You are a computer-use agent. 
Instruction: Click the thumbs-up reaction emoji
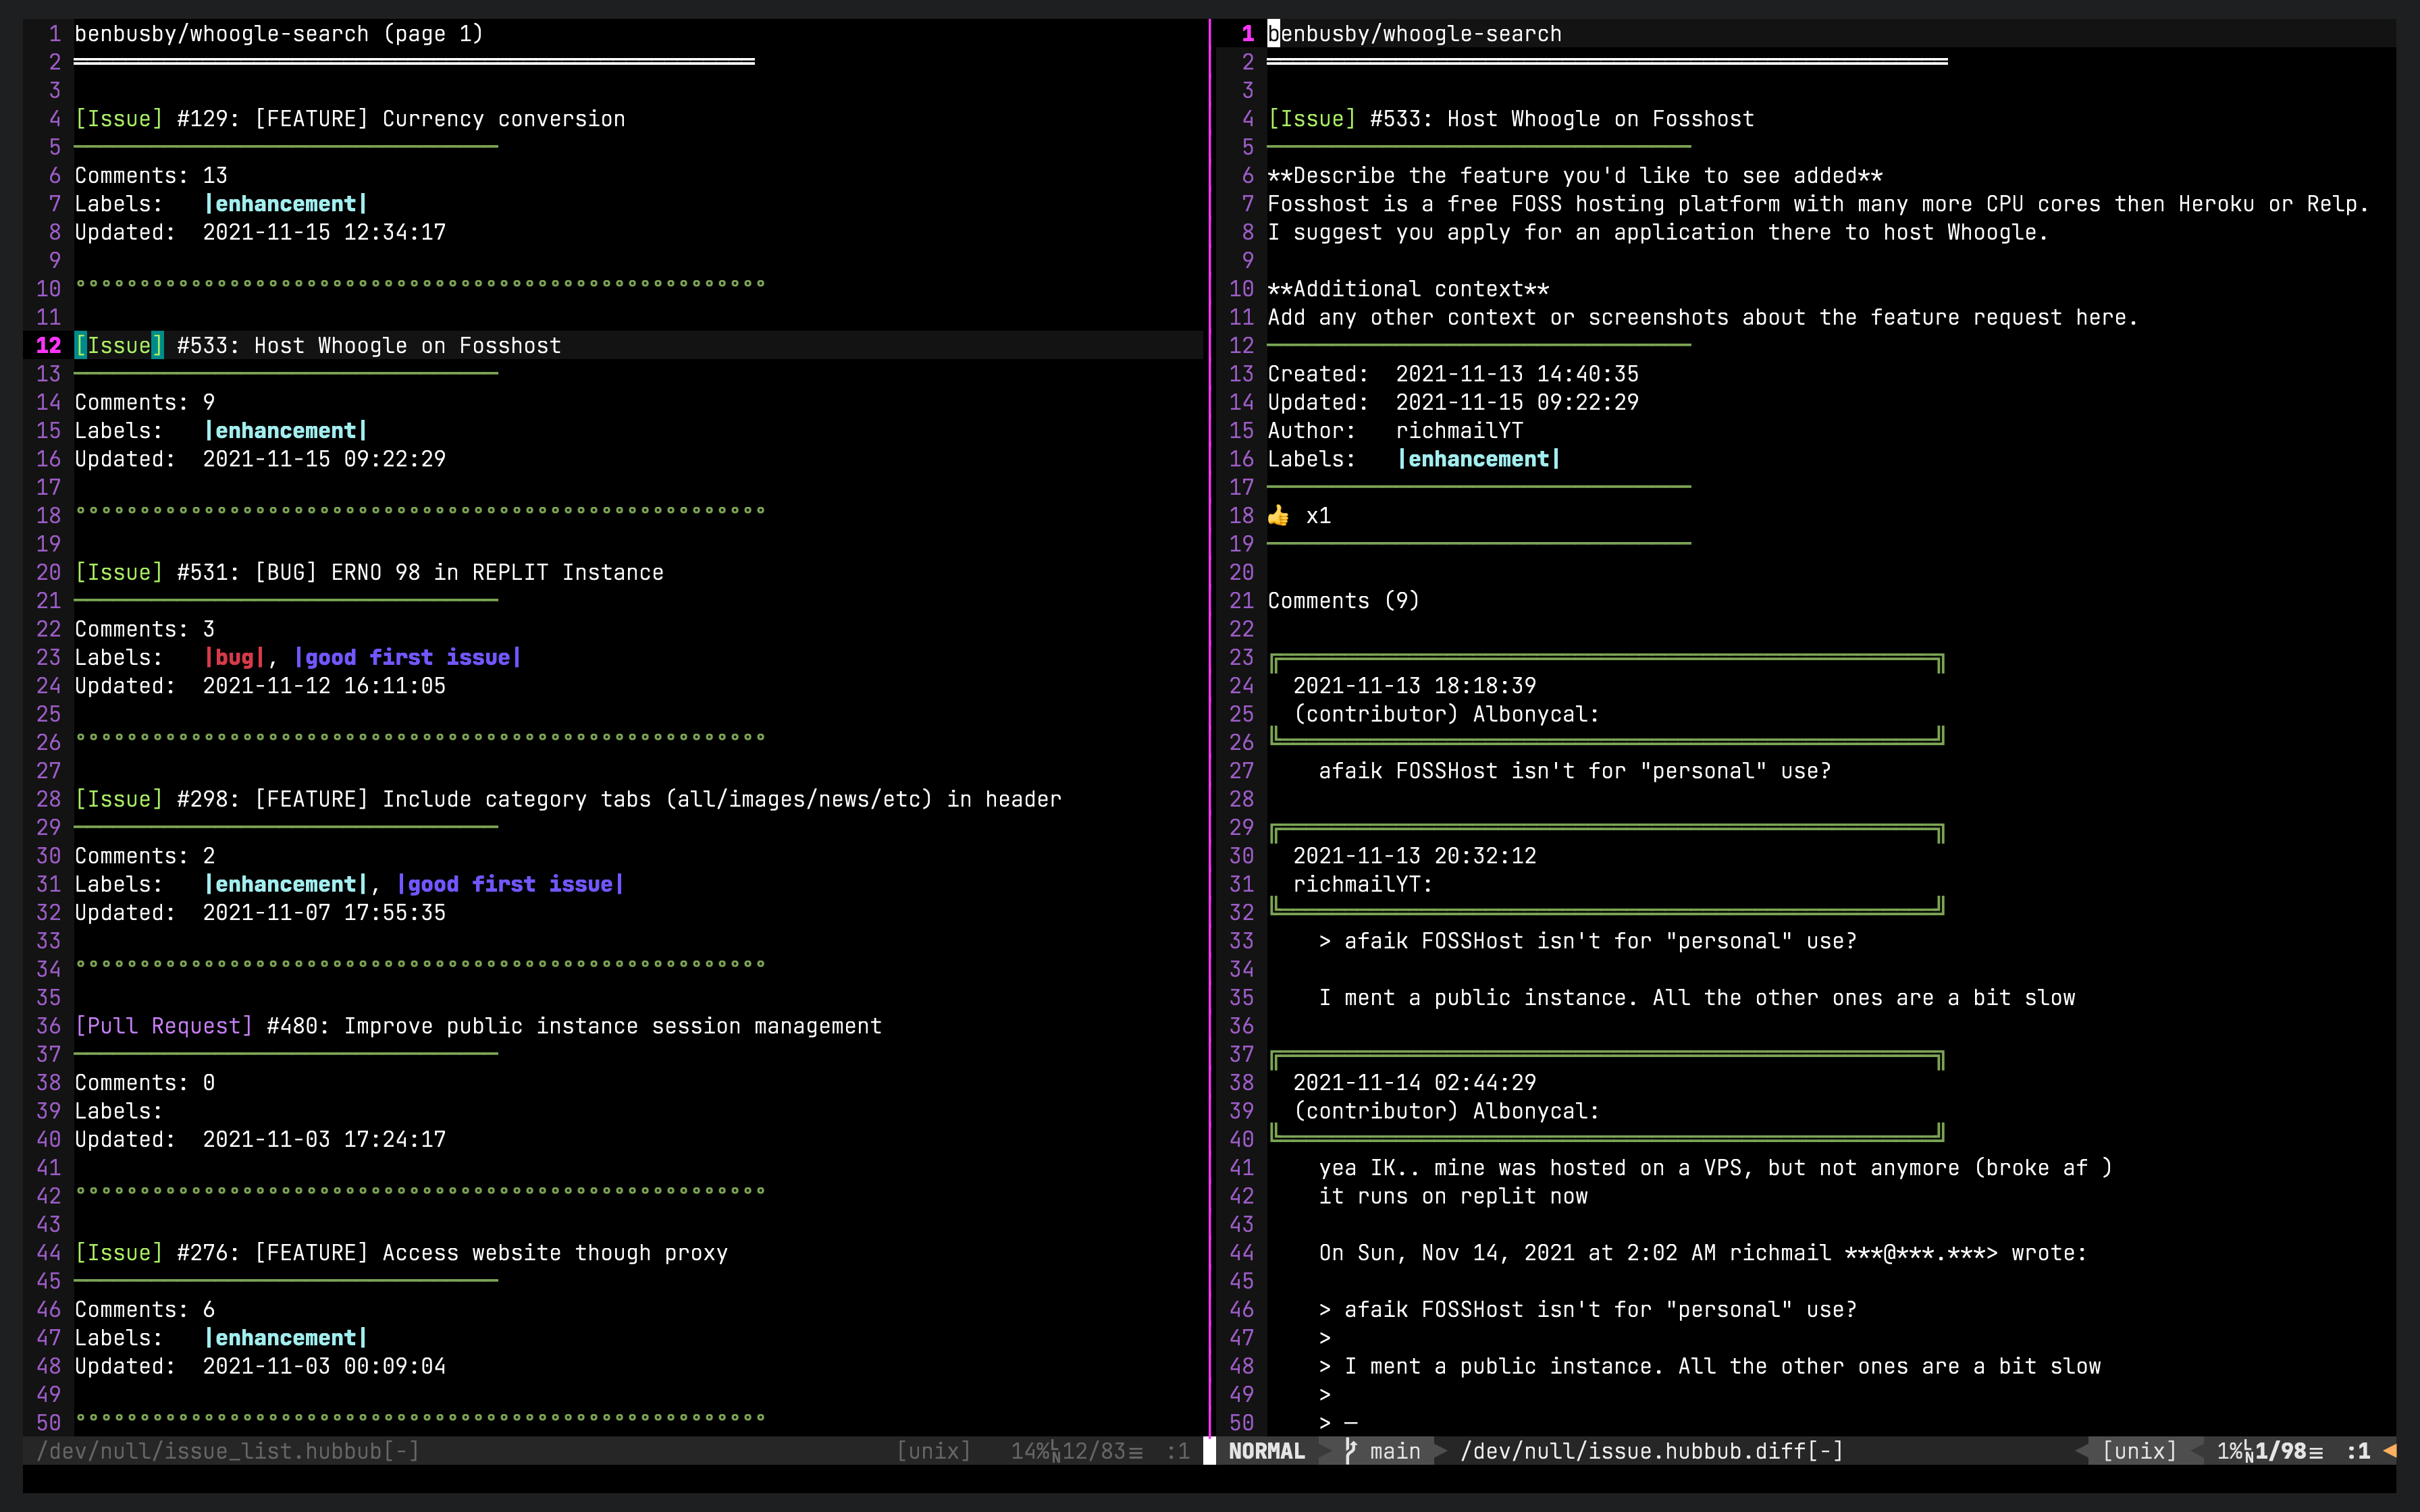pos(1278,516)
